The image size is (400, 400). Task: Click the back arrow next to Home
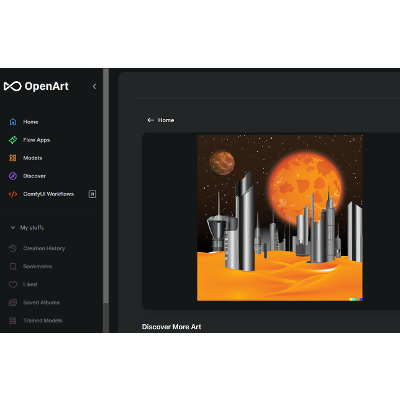pyautogui.click(x=151, y=120)
